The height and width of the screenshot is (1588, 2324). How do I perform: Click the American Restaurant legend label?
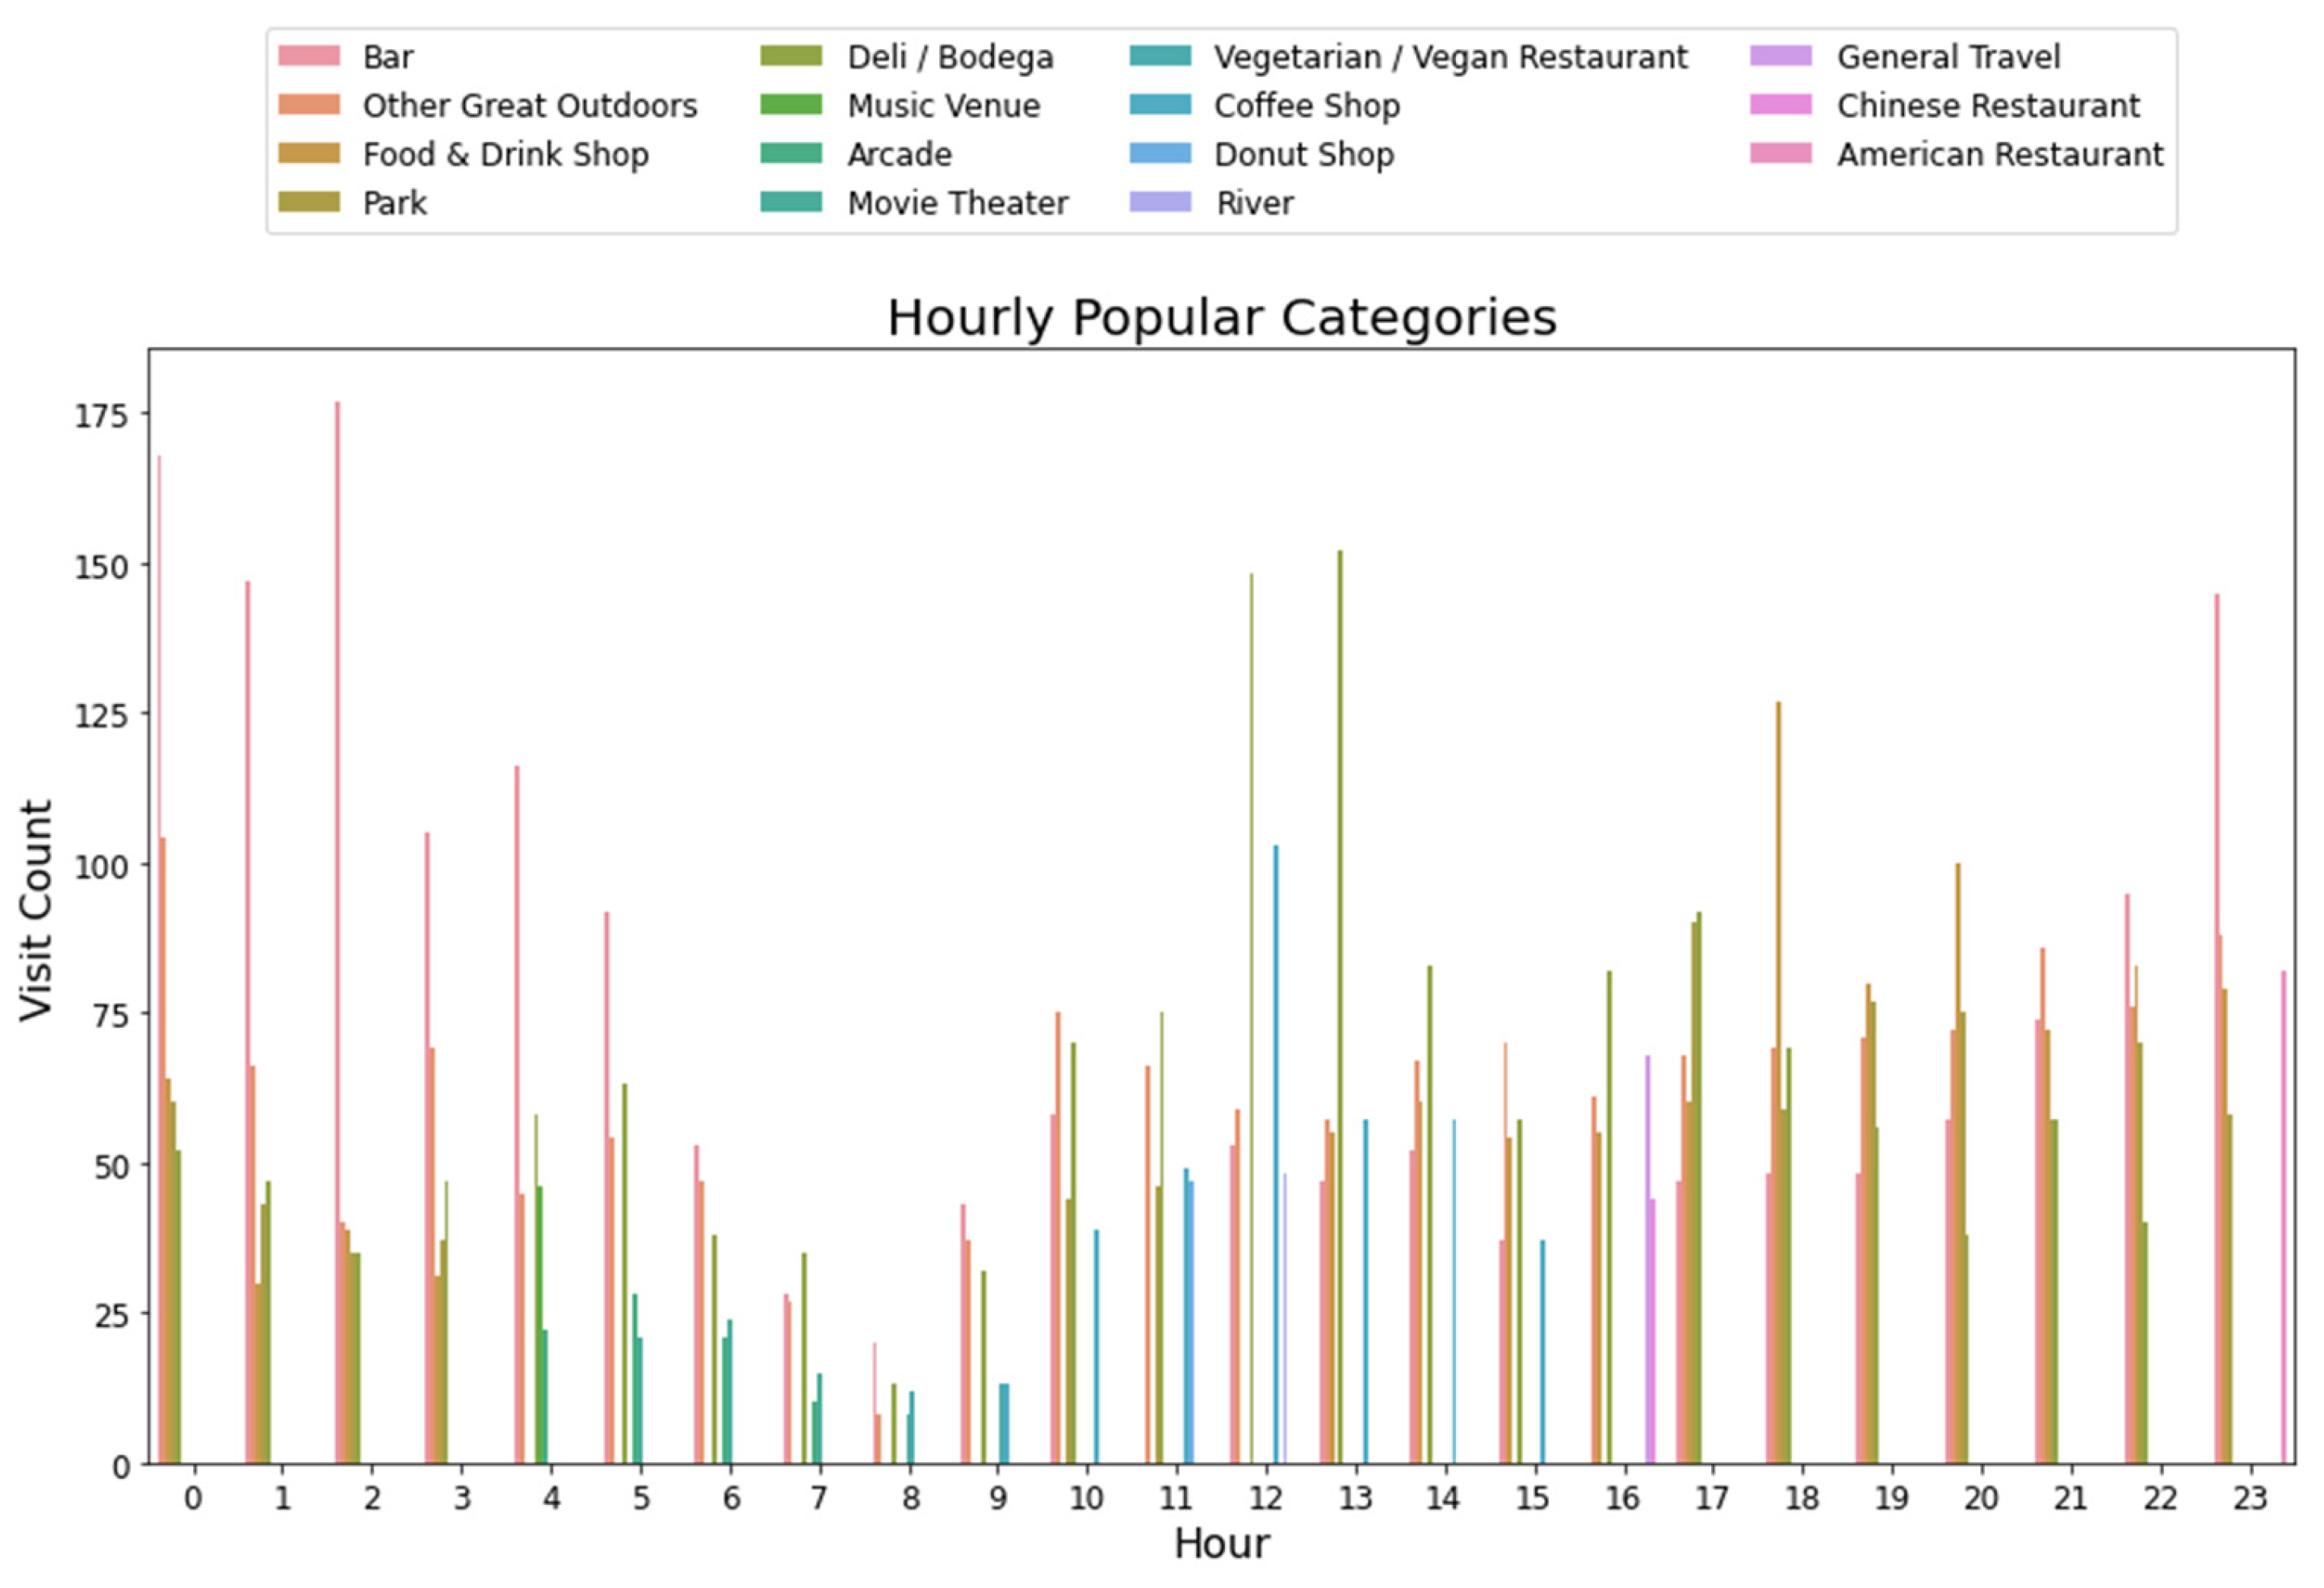(2000, 154)
